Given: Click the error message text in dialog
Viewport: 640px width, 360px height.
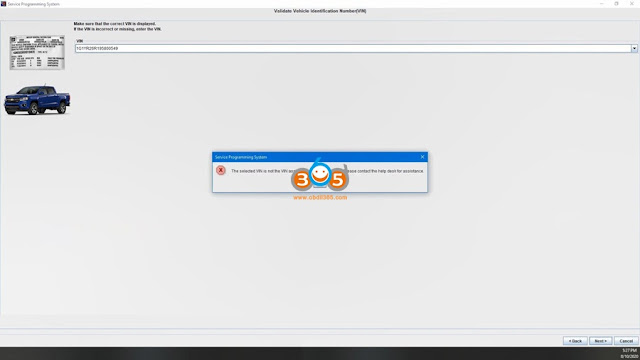Looking at the screenshot, I should coord(327,171).
